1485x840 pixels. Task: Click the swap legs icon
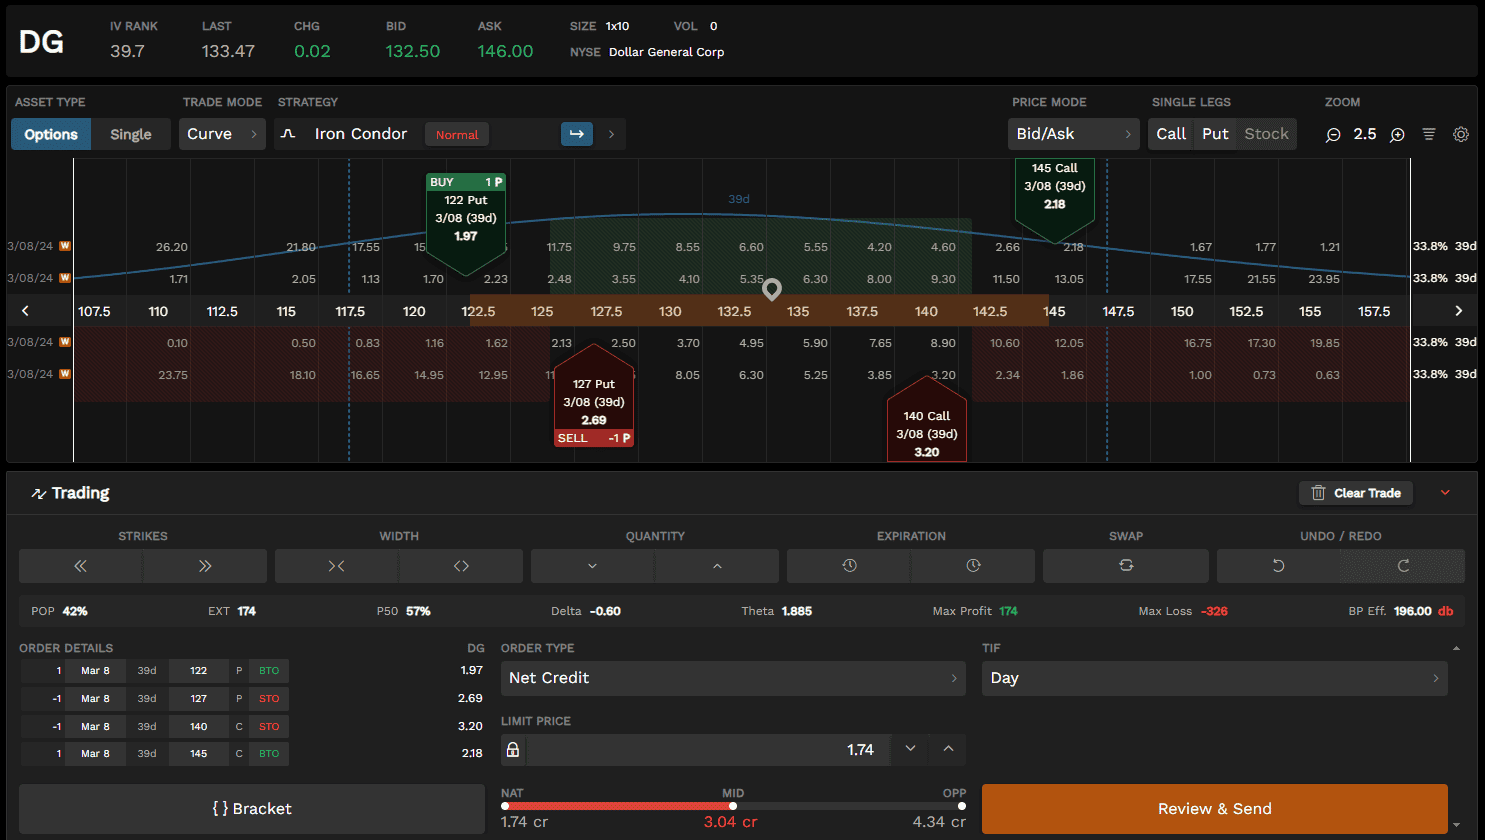tap(1126, 566)
